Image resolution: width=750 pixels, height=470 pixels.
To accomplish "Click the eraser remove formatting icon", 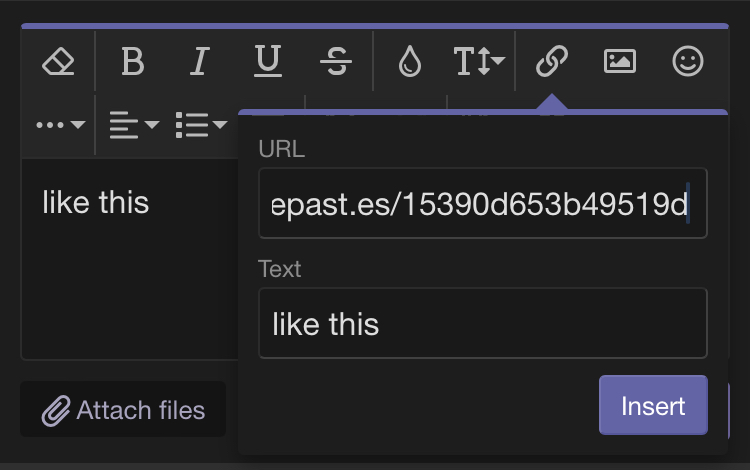I will [x=58, y=61].
